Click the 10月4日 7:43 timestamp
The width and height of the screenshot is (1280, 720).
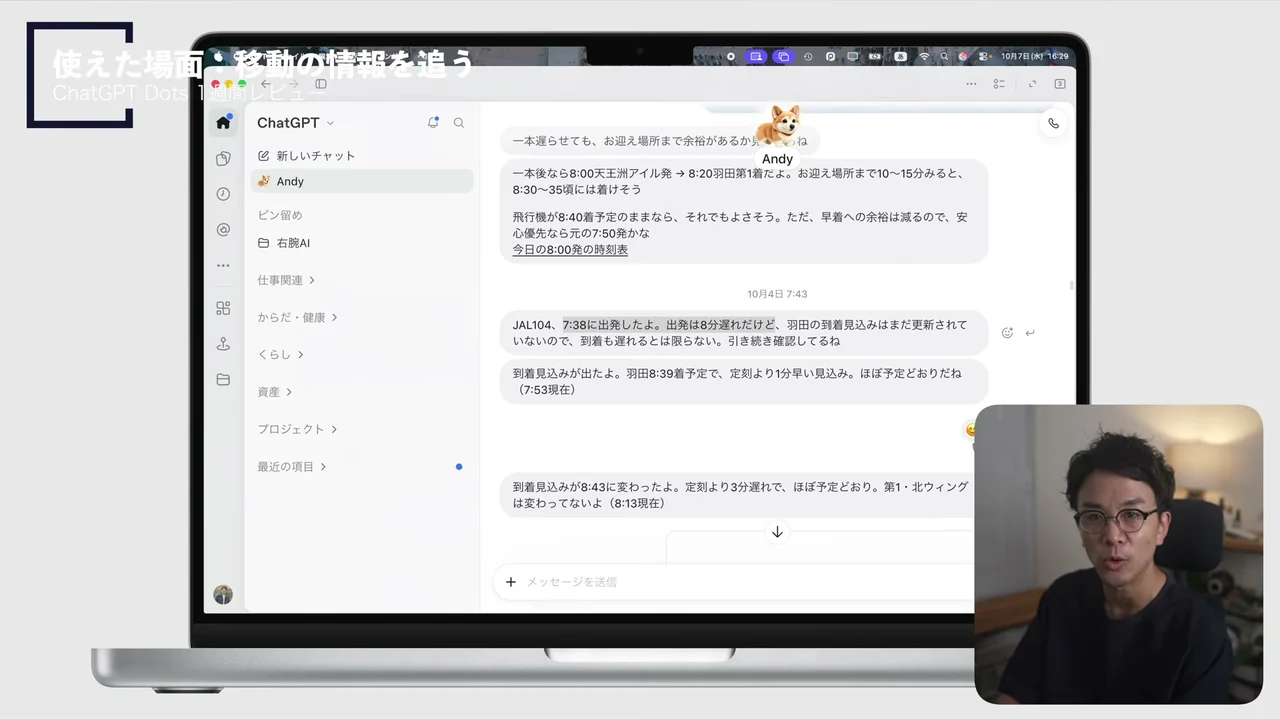777,294
